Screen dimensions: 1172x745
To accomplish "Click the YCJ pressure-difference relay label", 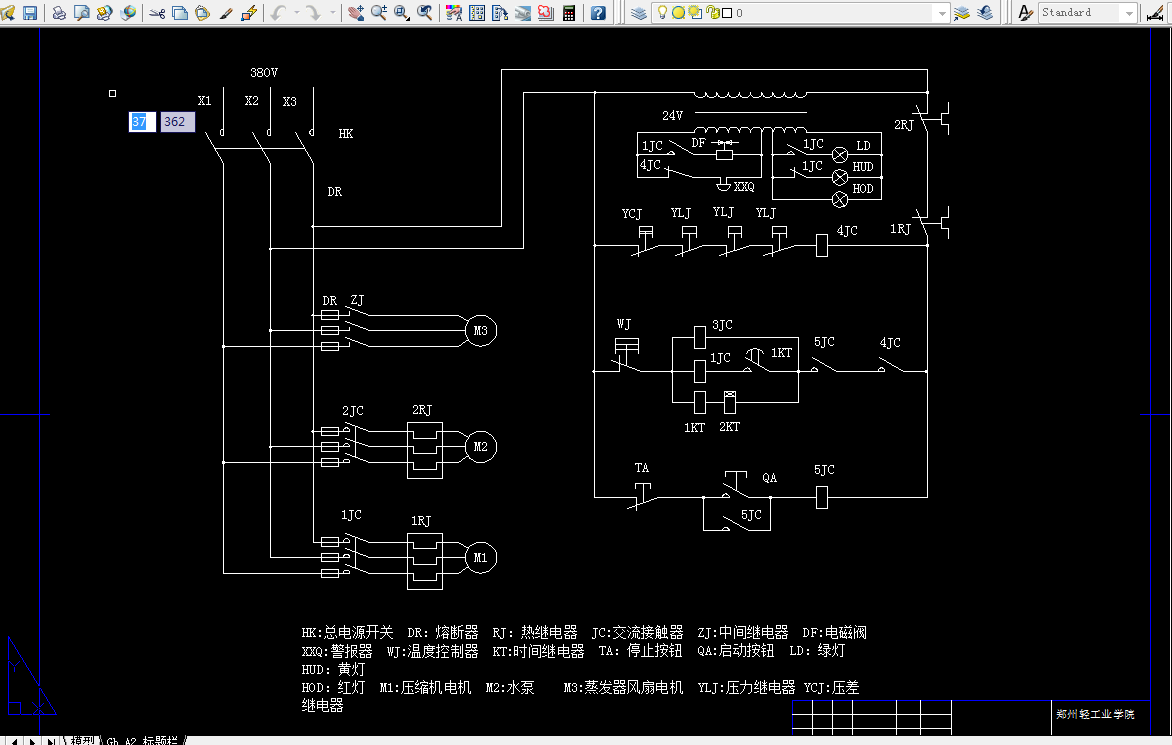I will 632,214.
